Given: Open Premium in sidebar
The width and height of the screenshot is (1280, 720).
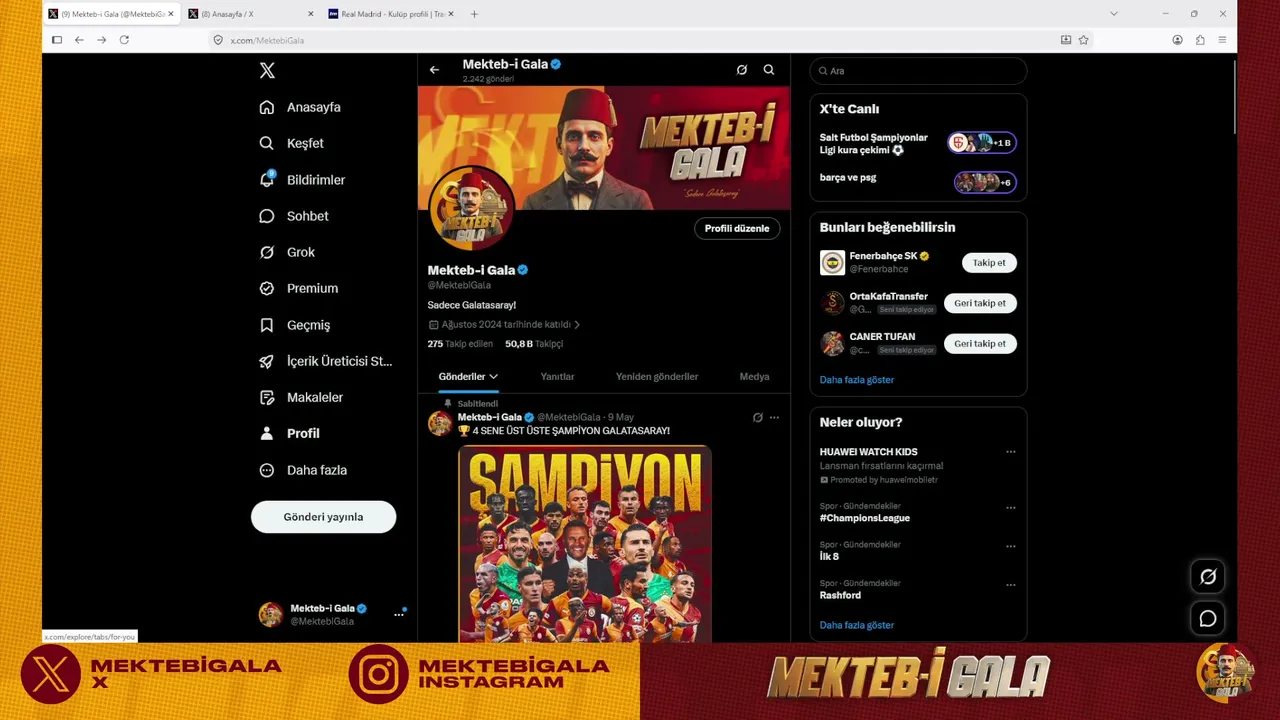Looking at the screenshot, I should [x=298, y=288].
